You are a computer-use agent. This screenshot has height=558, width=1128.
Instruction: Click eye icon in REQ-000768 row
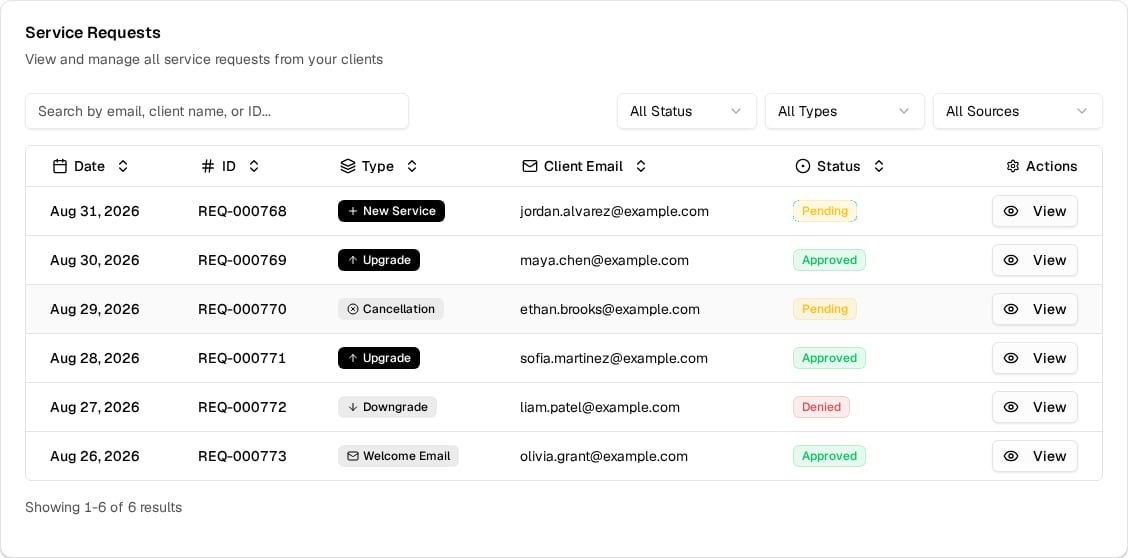pos(1011,211)
